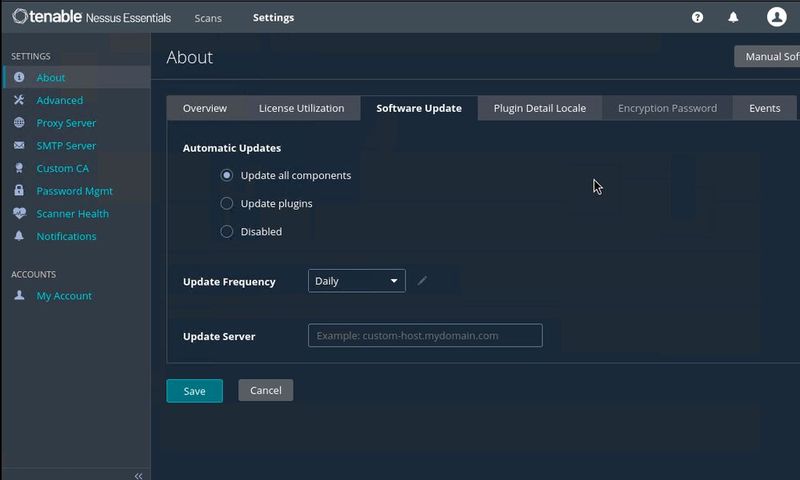The height and width of the screenshot is (480, 800).
Task: Switch to the Overview tab
Action: coord(205,108)
